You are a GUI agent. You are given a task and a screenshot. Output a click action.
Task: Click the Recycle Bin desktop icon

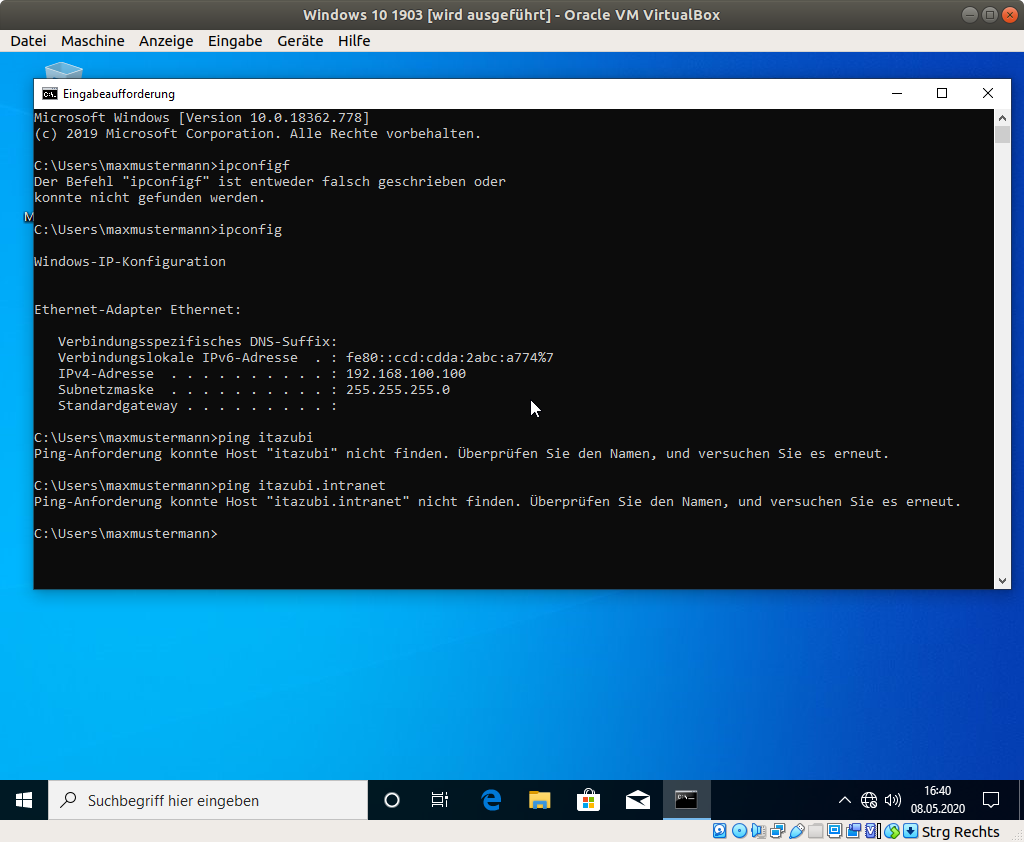[x=64, y=70]
